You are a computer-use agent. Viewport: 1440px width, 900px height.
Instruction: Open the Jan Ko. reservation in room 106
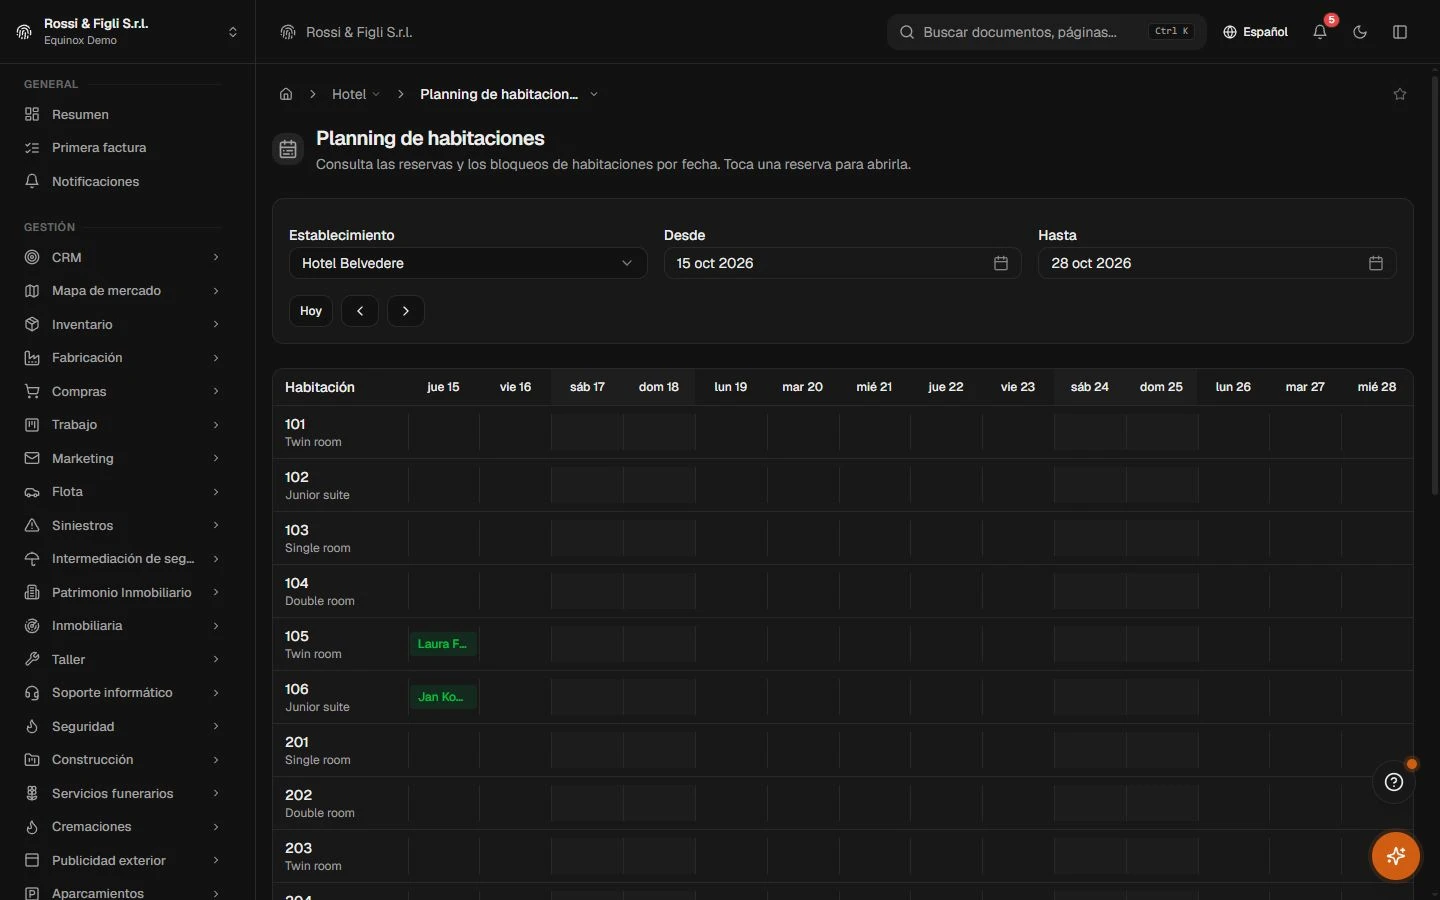(443, 697)
